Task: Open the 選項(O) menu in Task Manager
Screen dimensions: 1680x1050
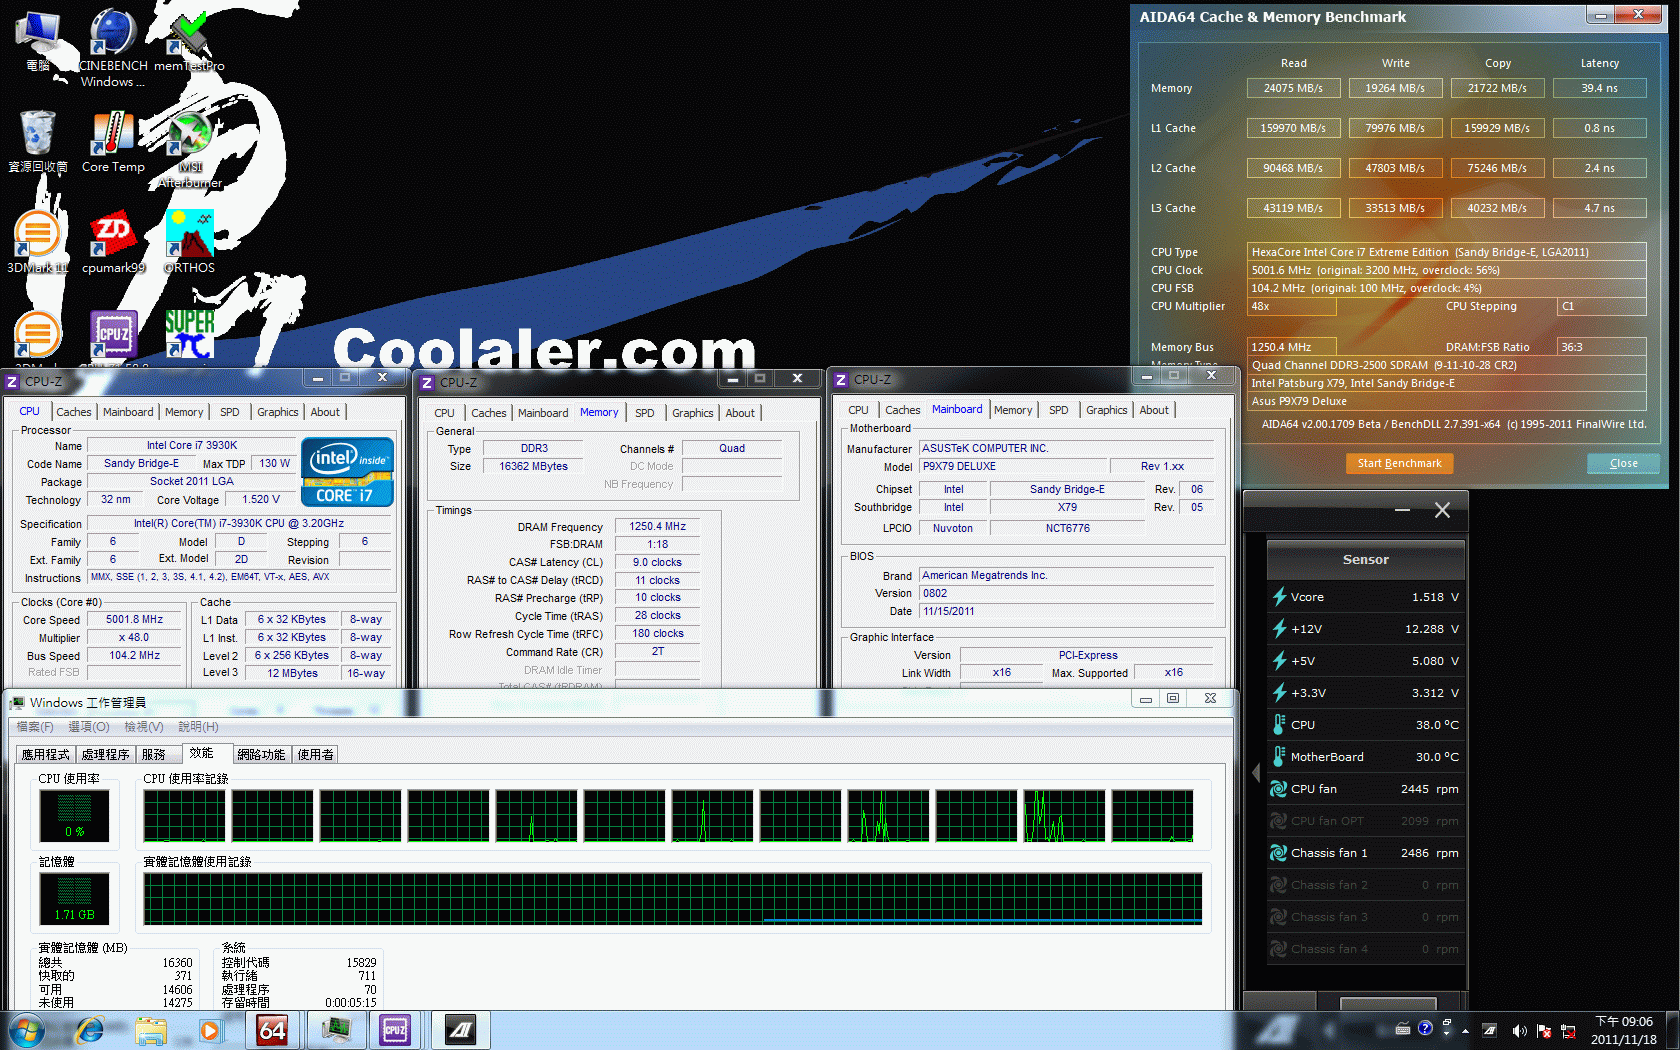Action: (x=89, y=727)
